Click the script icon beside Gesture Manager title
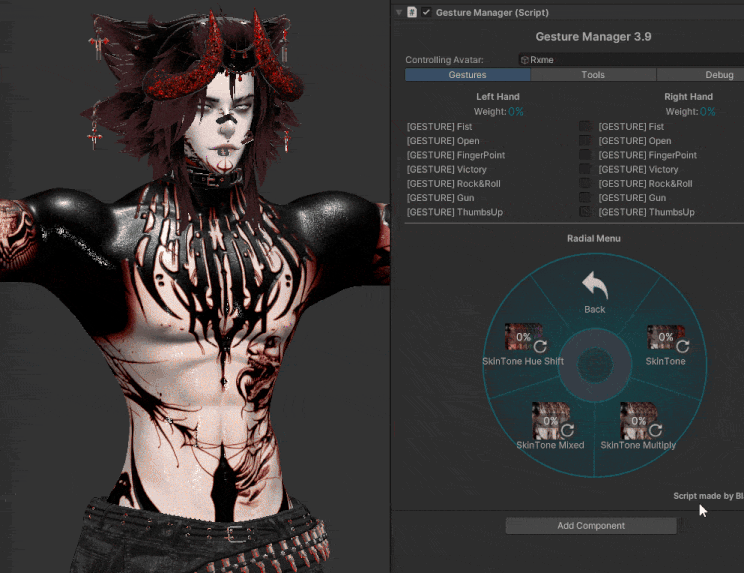Screen dimensions: 744x573 (x=412, y=12)
